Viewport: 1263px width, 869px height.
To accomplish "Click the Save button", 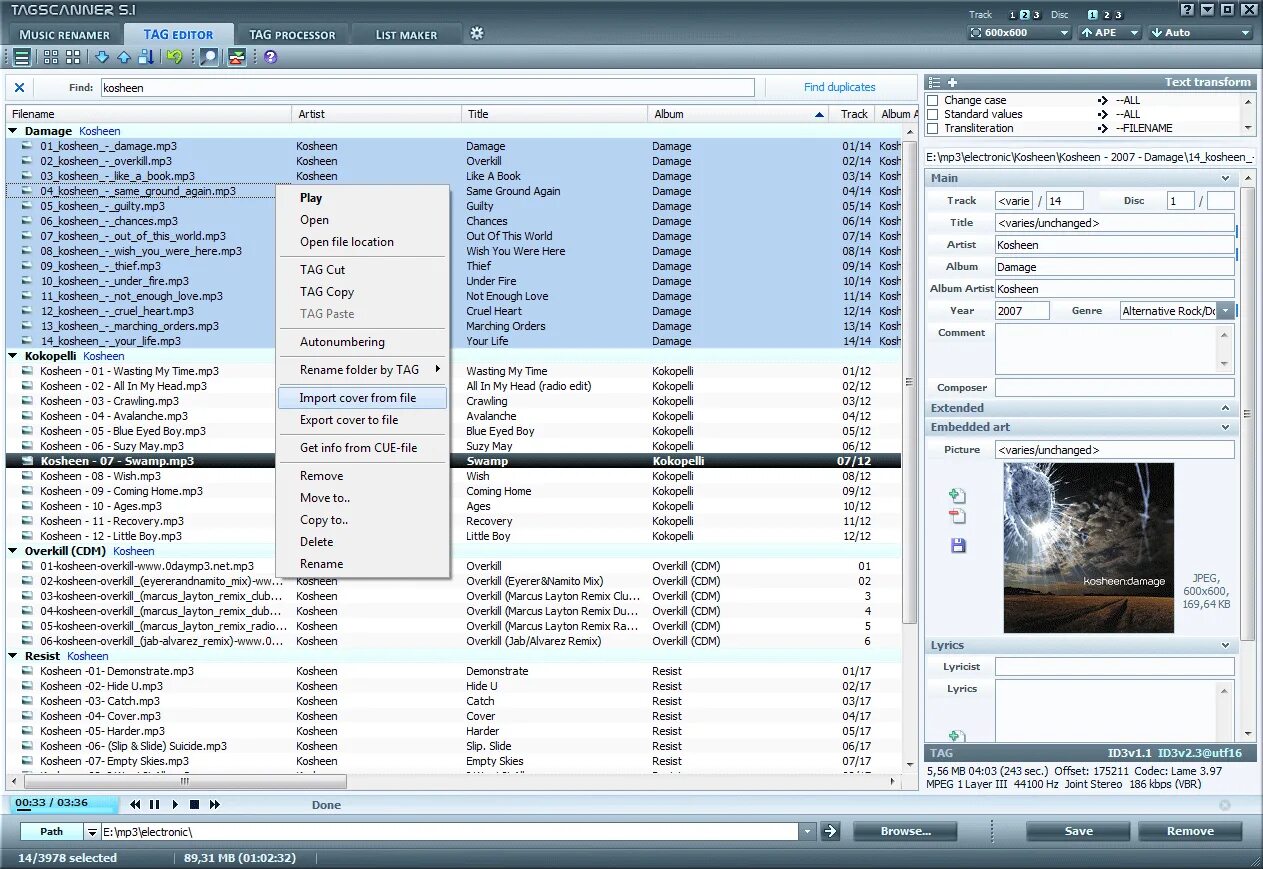I will pyautogui.click(x=1078, y=831).
